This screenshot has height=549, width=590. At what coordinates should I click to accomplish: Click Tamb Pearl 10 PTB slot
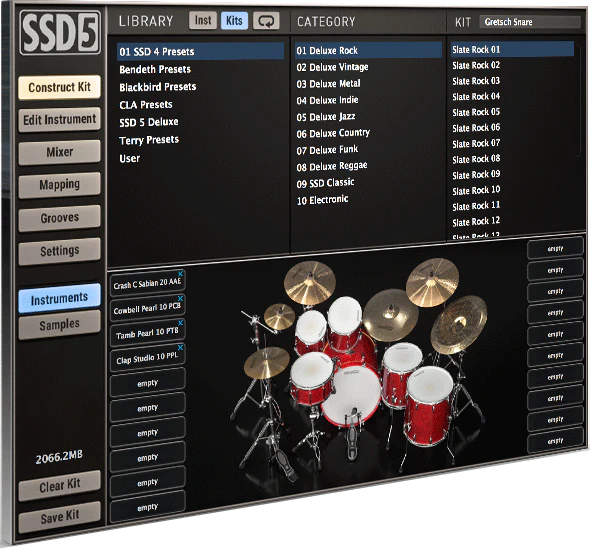[x=147, y=333]
